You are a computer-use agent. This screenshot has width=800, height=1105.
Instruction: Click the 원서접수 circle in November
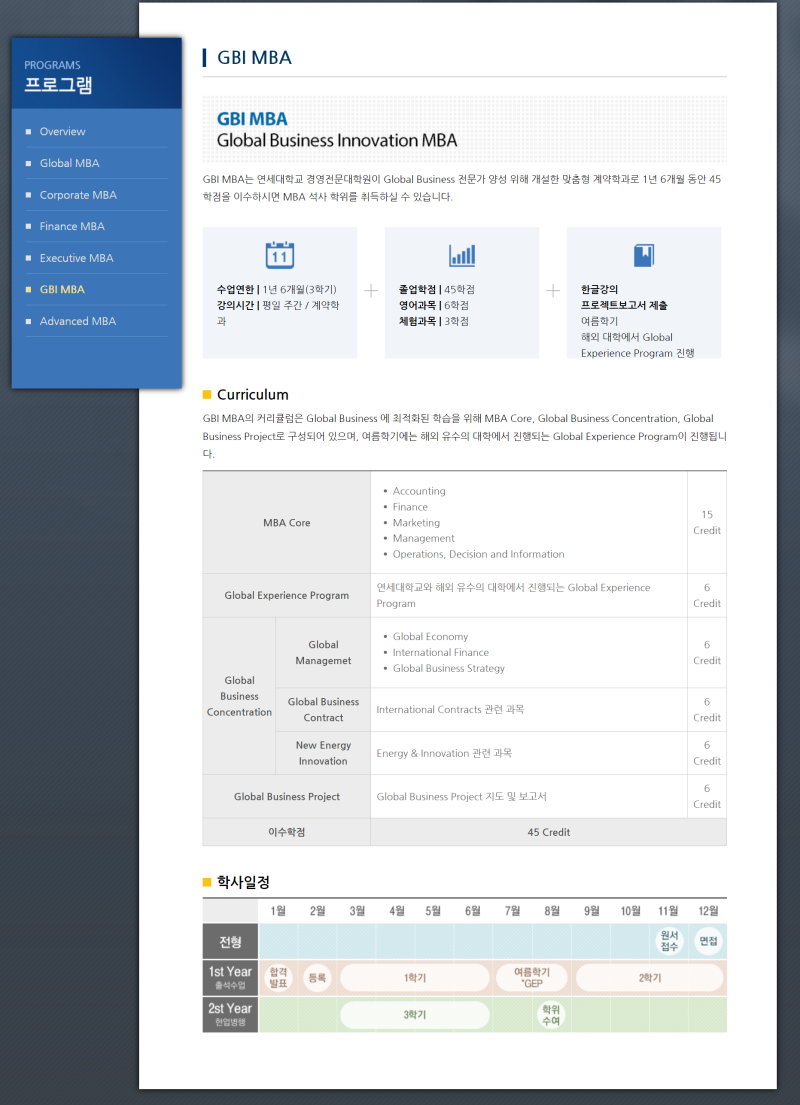(669, 941)
